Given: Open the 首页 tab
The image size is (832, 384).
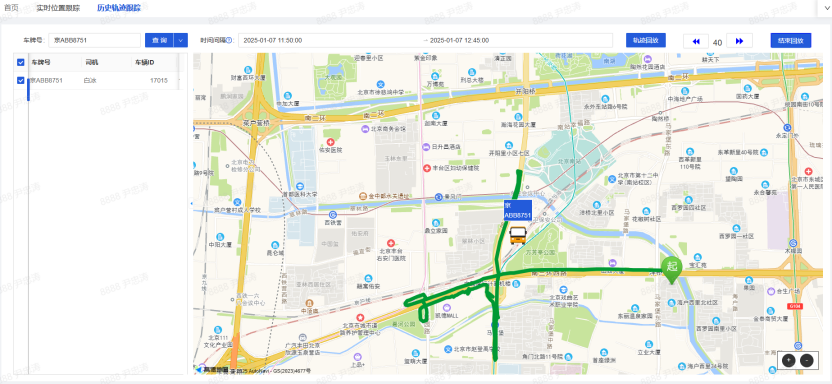Looking at the screenshot, I should [11, 8].
